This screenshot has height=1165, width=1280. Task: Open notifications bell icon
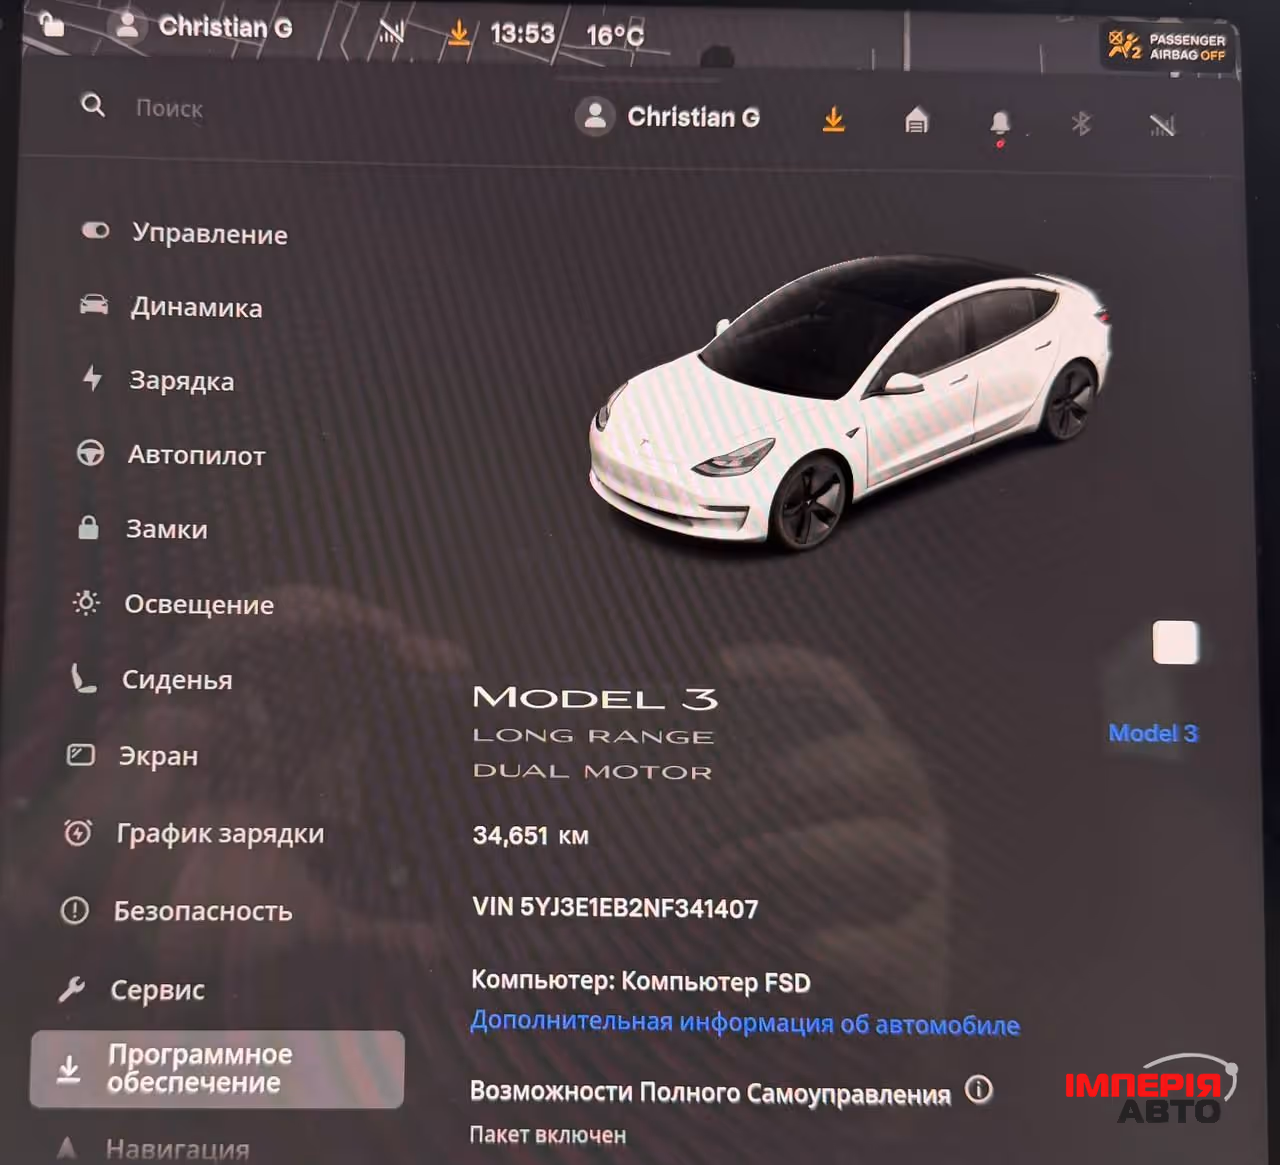[x=1000, y=125]
